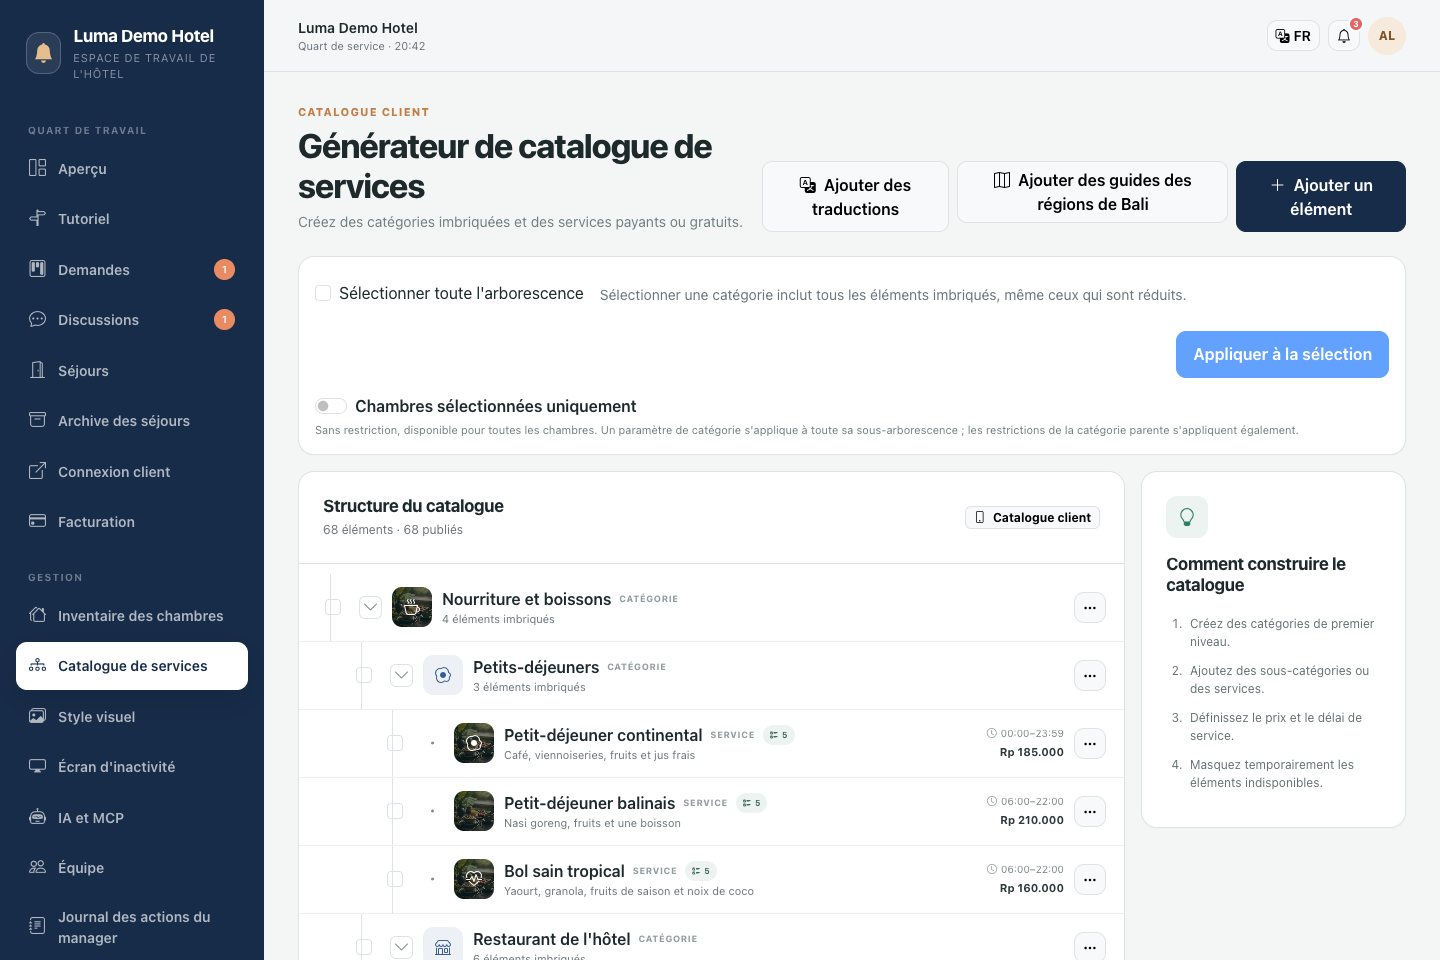Open notifications bell in the header
This screenshot has height=960, width=1440.
[x=1344, y=36]
